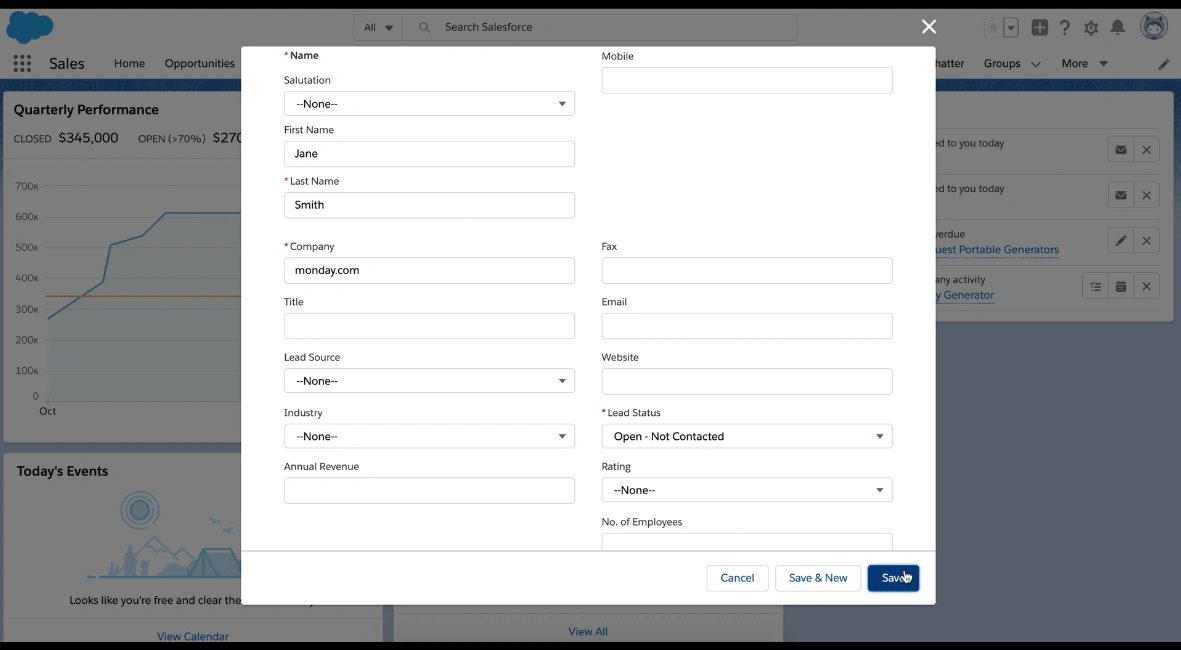Viewport: 1181px width, 650px height.
Task: Open Salesforce help with the question mark
Action: click(x=1064, y=29)
